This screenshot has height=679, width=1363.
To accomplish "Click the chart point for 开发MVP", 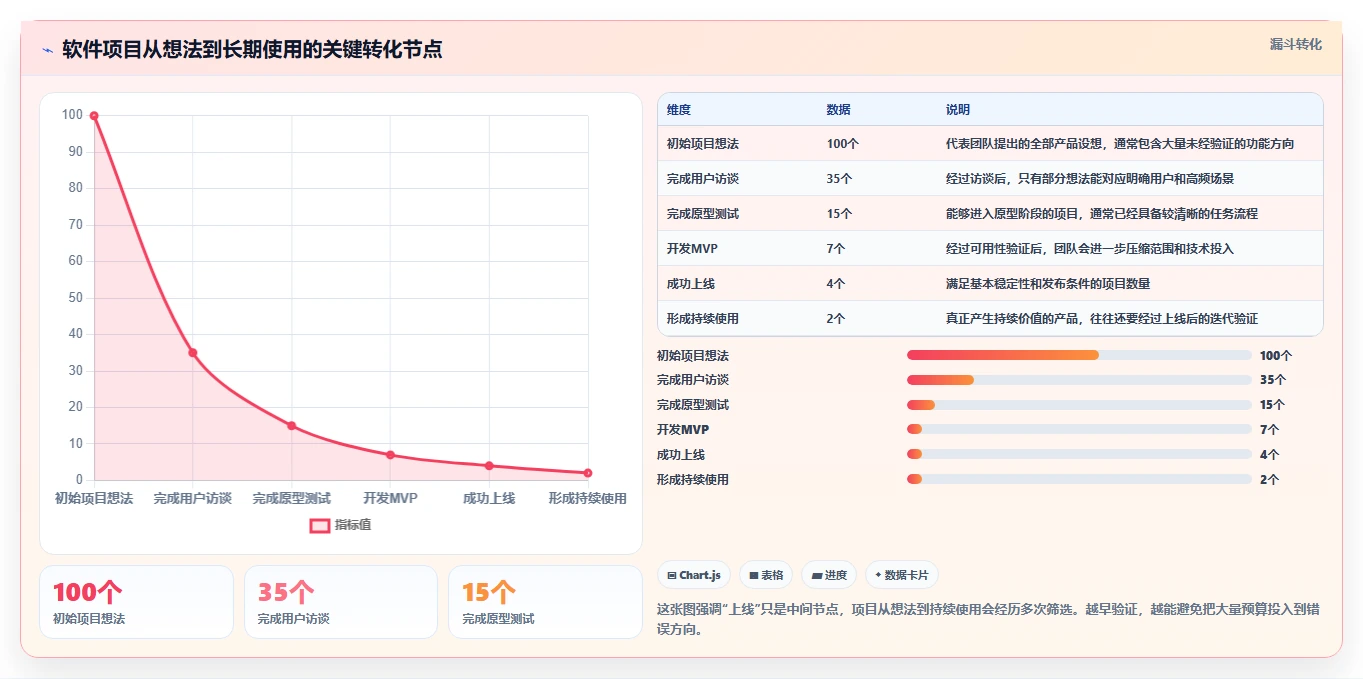I will tap(390, 455).
